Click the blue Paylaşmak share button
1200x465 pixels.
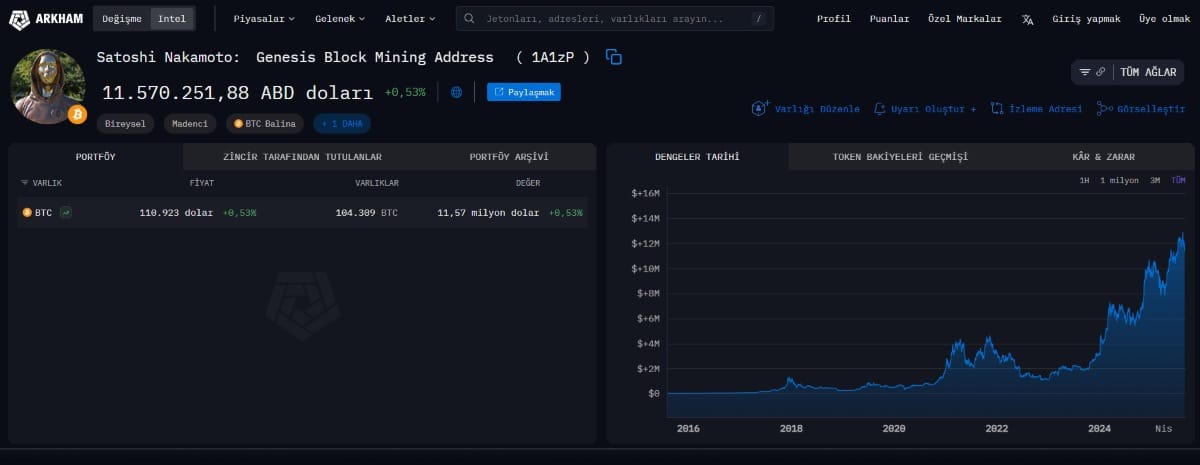pos(524,92)
